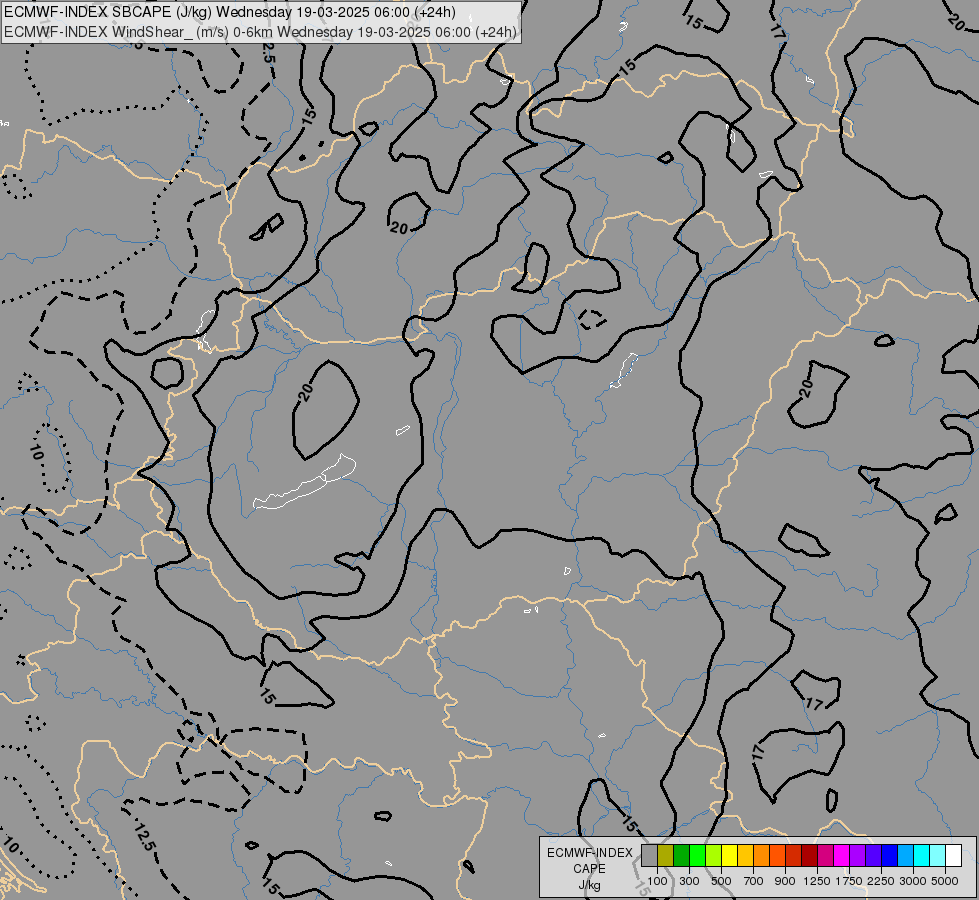This screenshot has height=900, width=979.
Task: Click the '1250' legend value
Action: click(817, 881)
